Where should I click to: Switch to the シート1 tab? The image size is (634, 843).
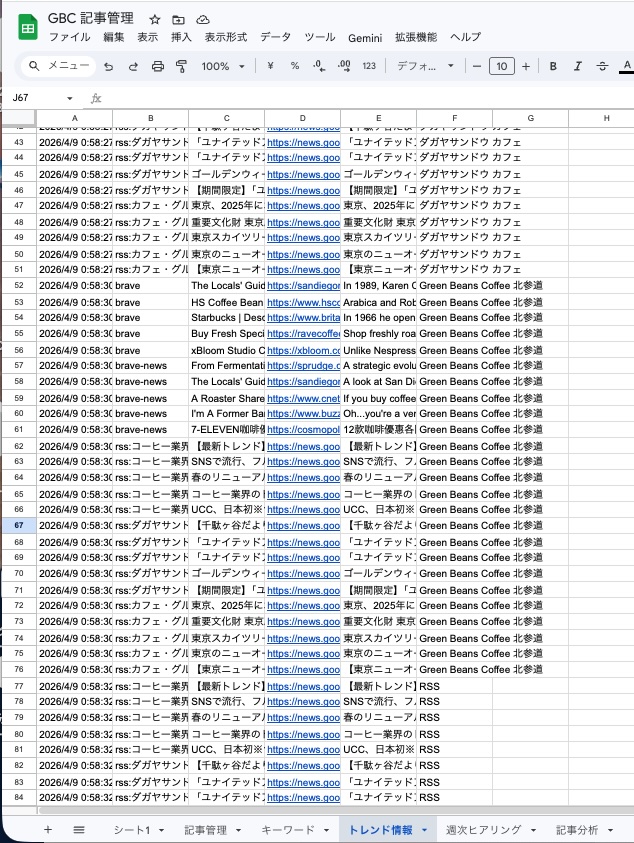coord(132,830)
